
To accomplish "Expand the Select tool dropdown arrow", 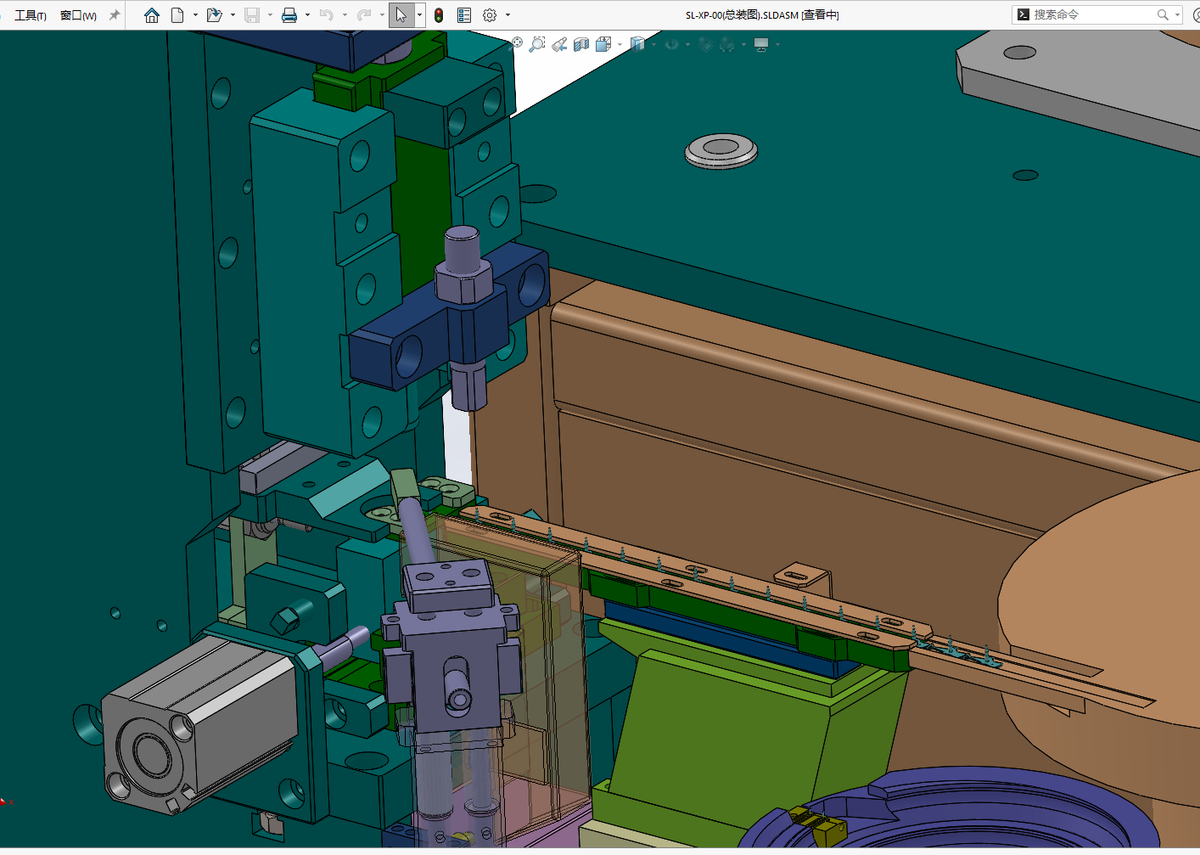I will point(419,15).
